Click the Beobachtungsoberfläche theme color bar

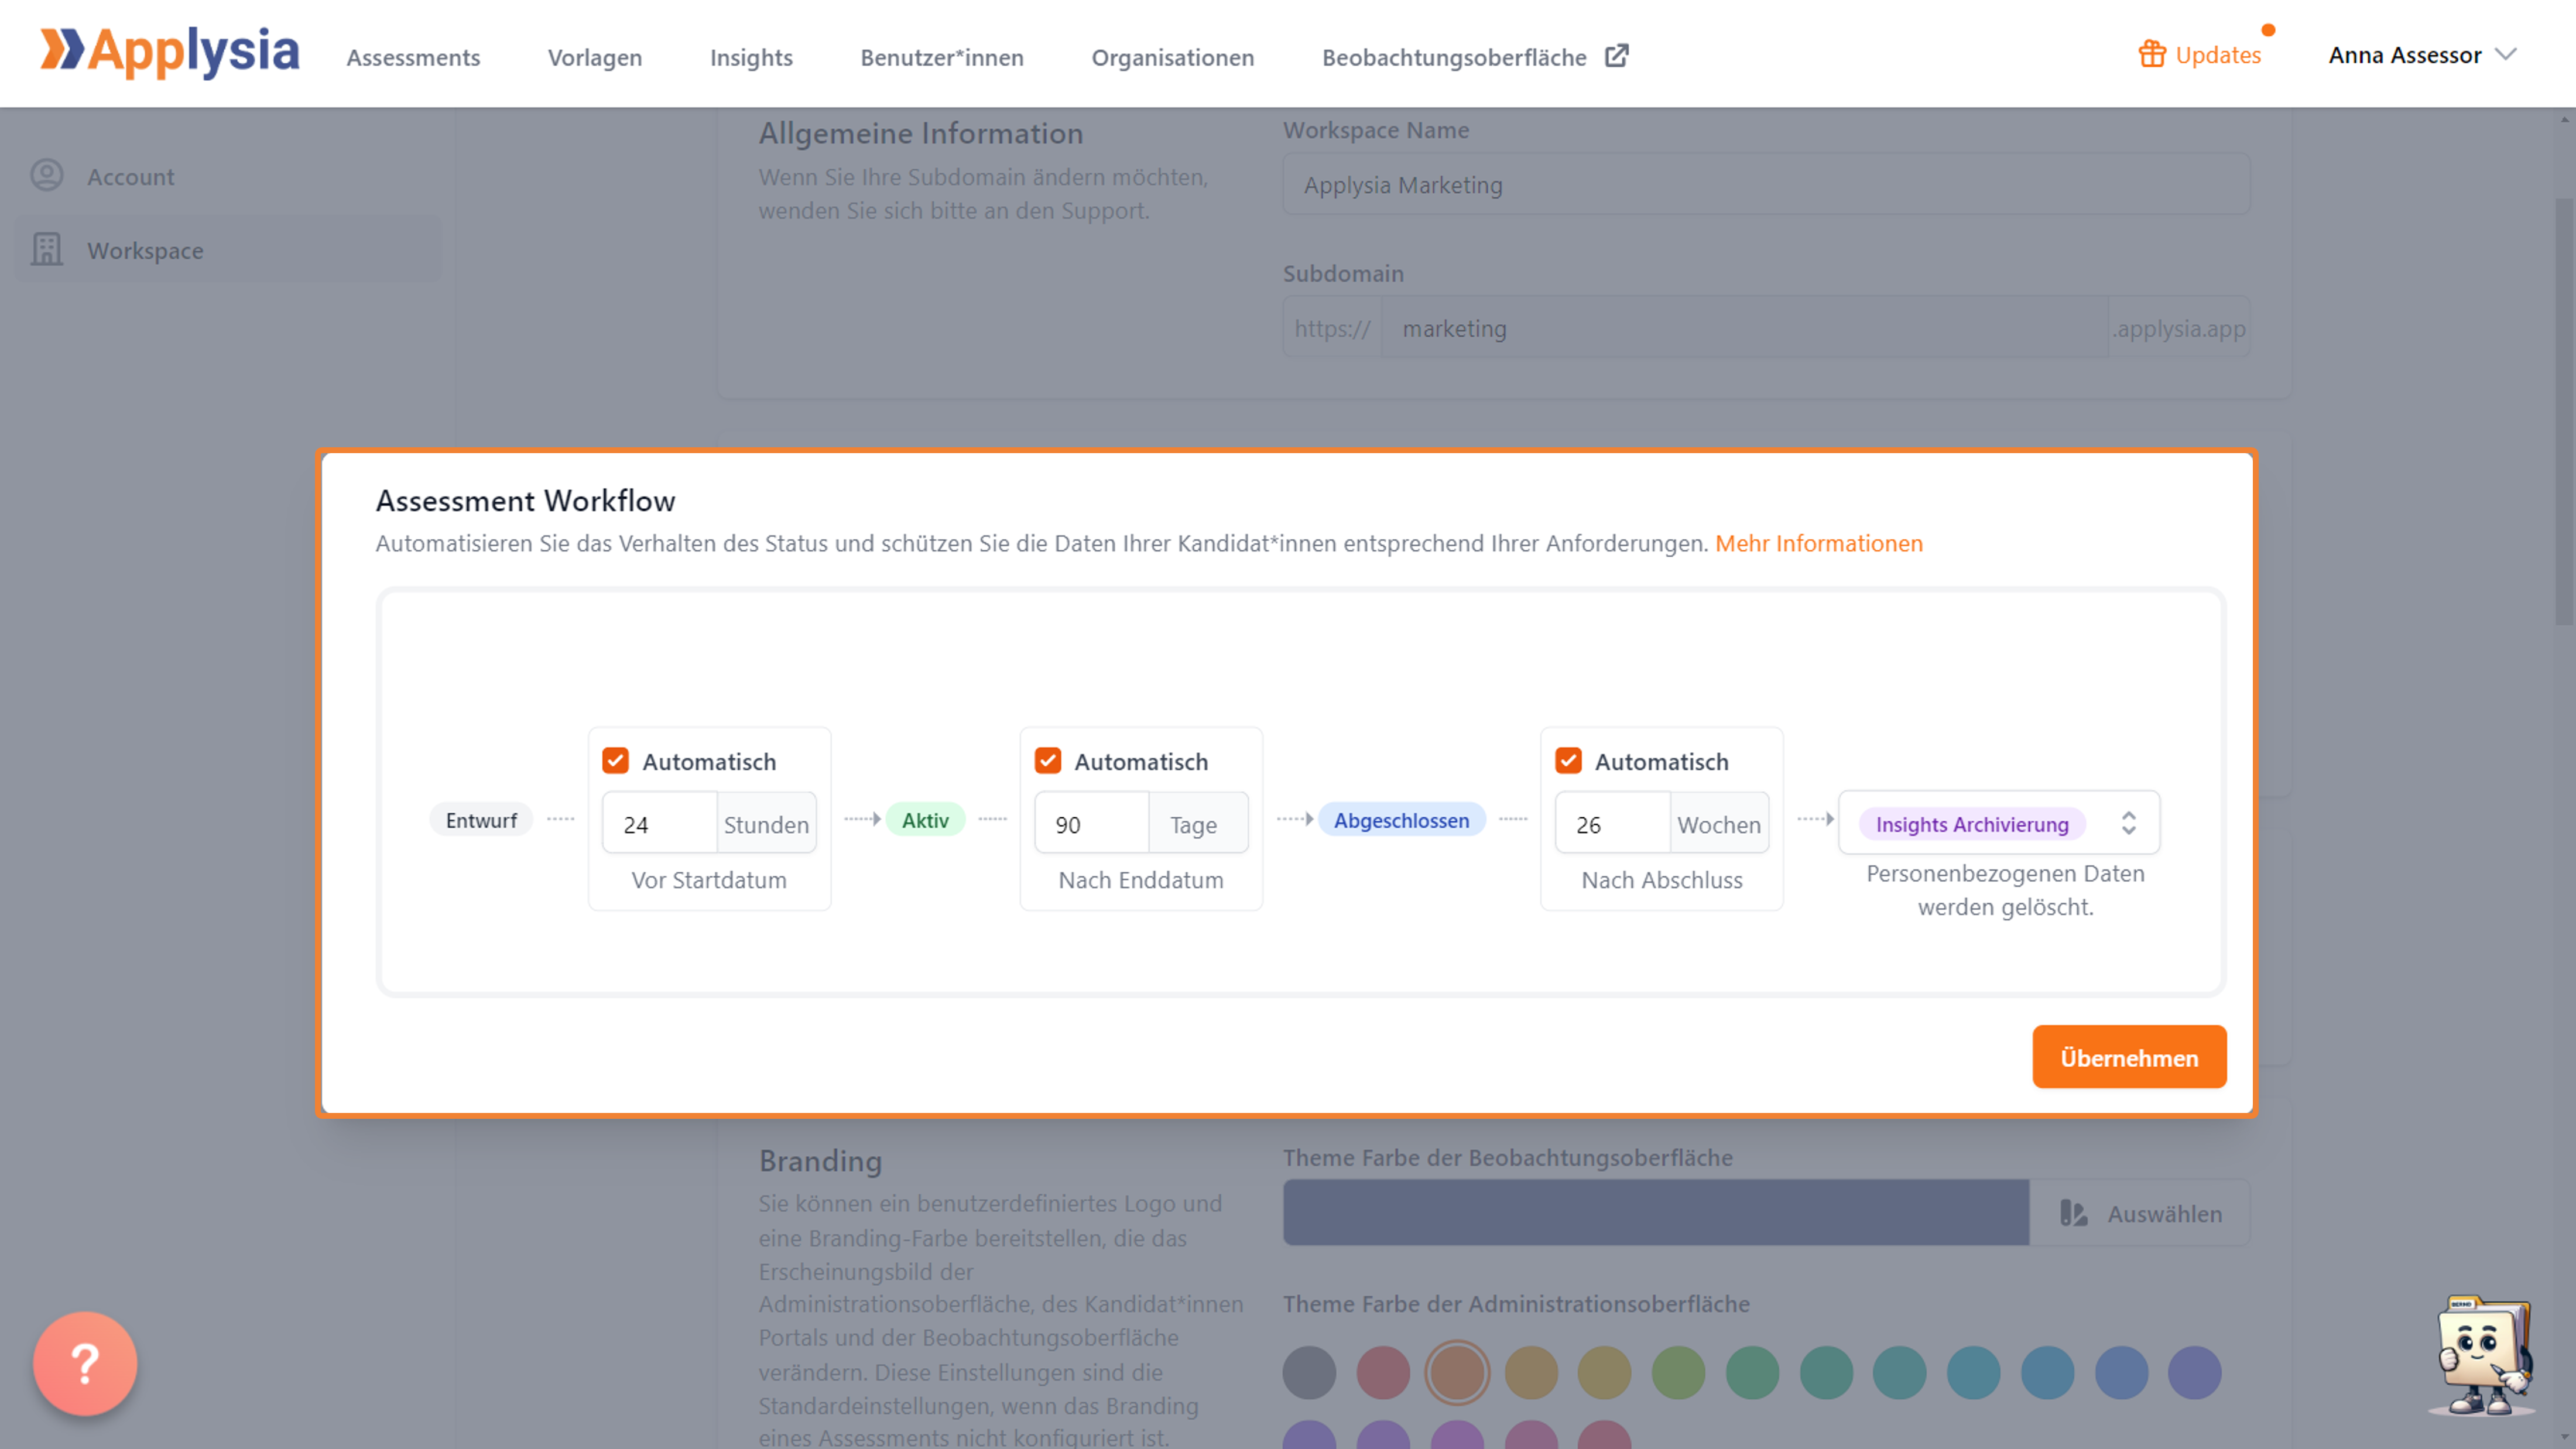[x=1656, y=1213]
